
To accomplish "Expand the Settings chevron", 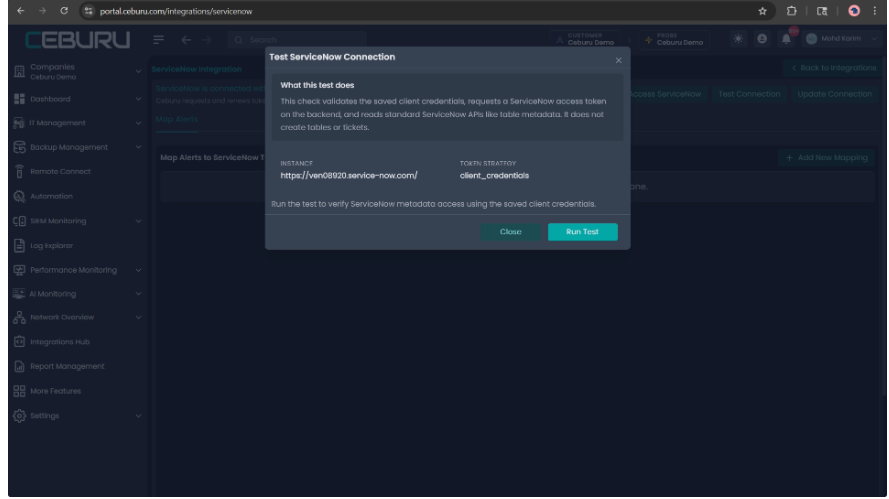I will 138,416.
